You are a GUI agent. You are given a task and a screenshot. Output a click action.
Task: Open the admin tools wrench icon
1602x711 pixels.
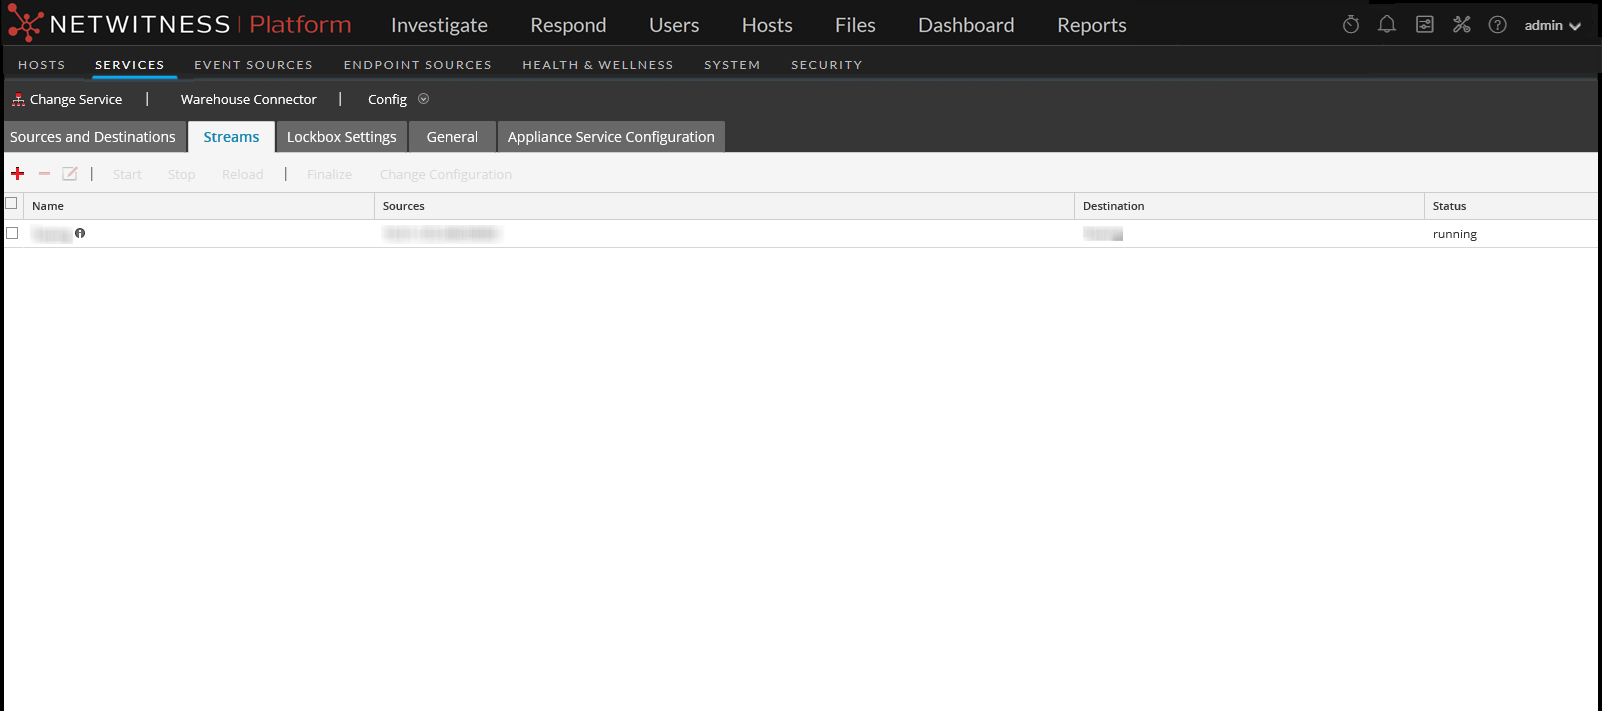tap(1462, 25)
